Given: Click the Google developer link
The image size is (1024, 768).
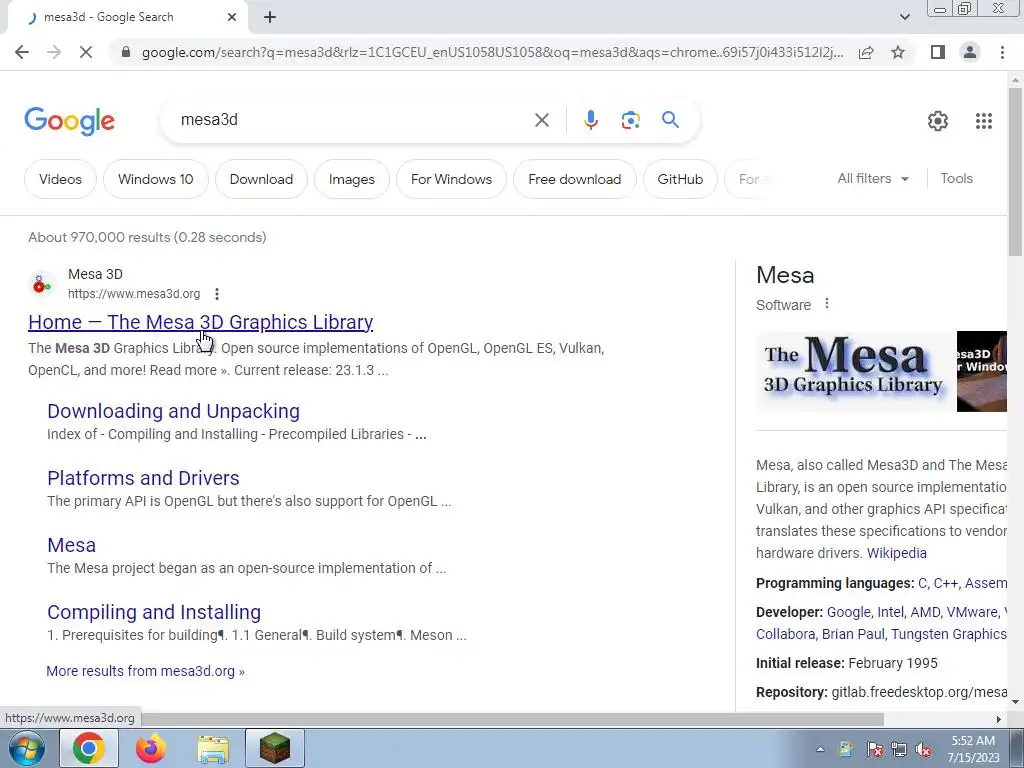Looking at the screenshot, I should [x=848, y=612].
